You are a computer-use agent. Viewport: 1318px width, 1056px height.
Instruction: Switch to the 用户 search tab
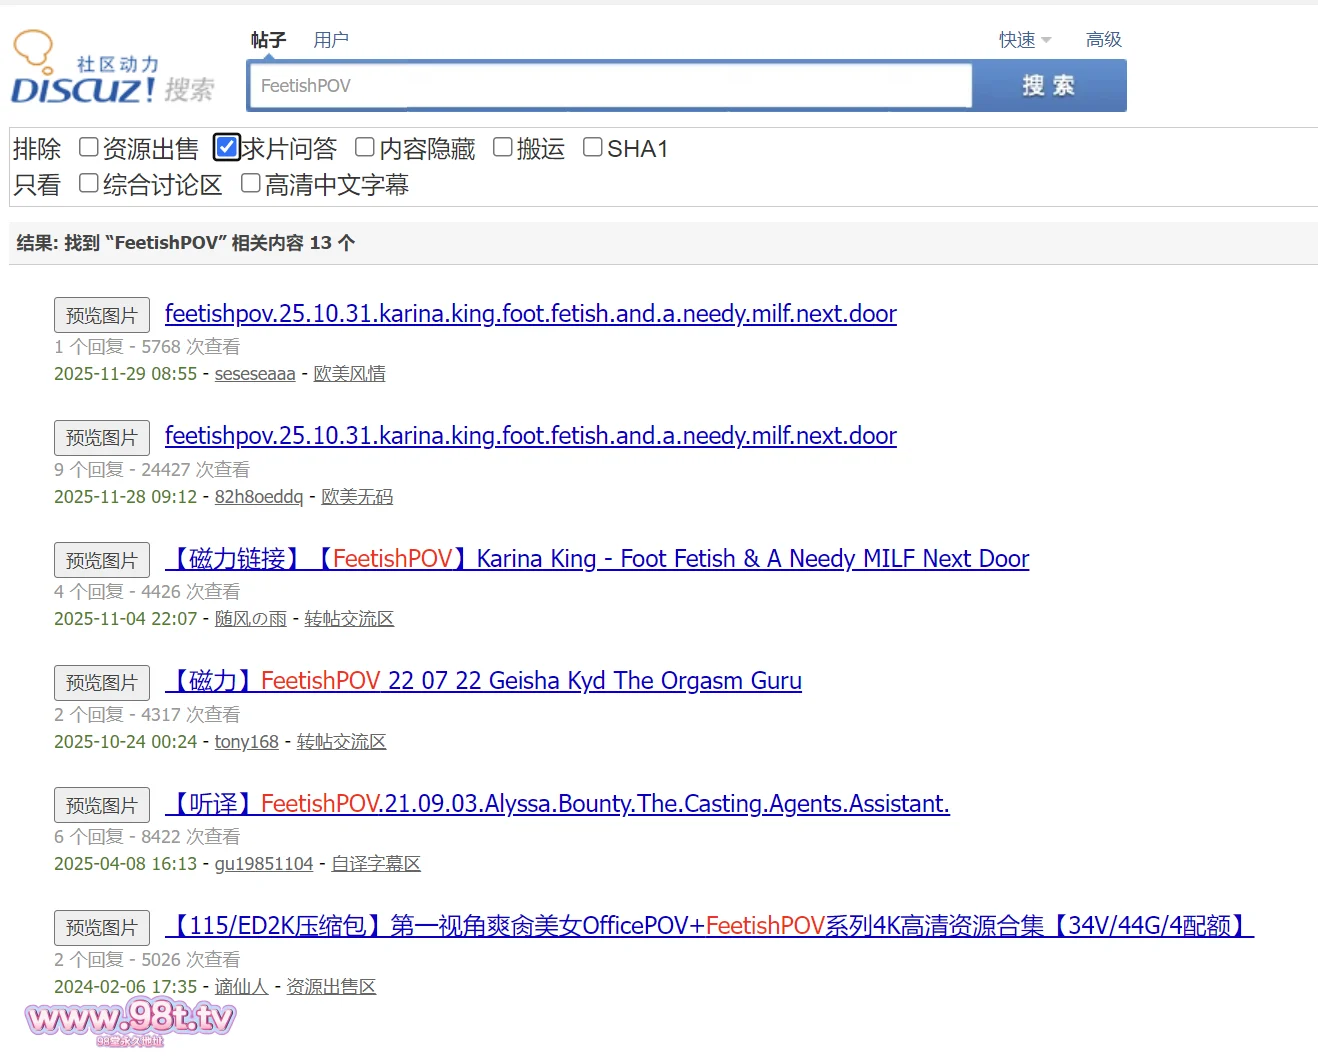point(331,40)
